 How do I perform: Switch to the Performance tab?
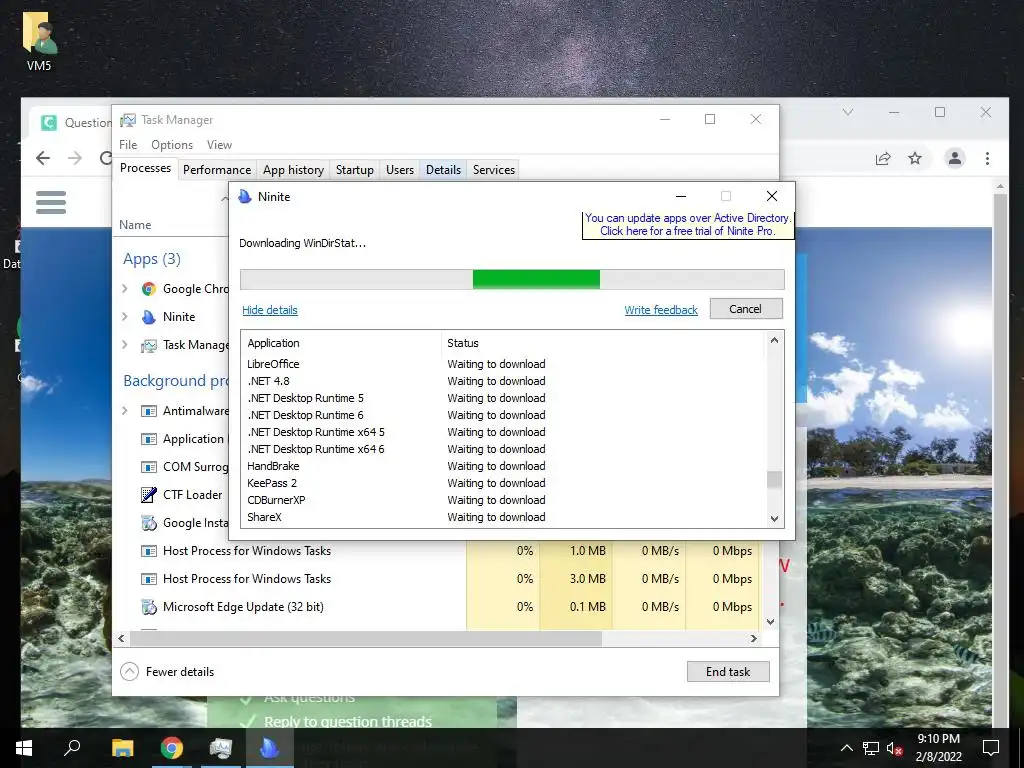217,170
